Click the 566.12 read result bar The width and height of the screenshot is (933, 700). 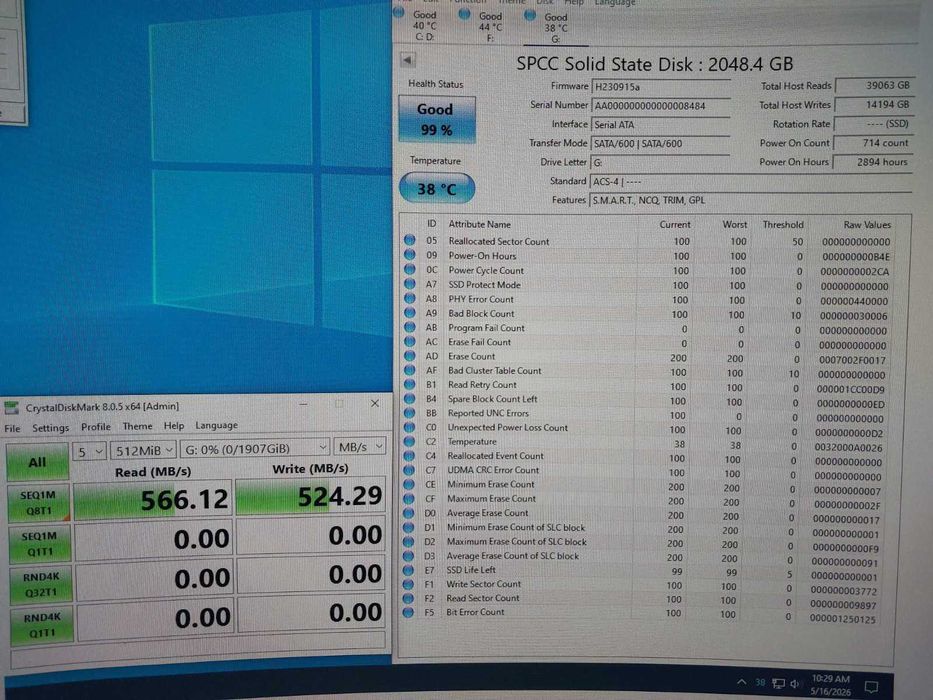click(x=153, y=499)
